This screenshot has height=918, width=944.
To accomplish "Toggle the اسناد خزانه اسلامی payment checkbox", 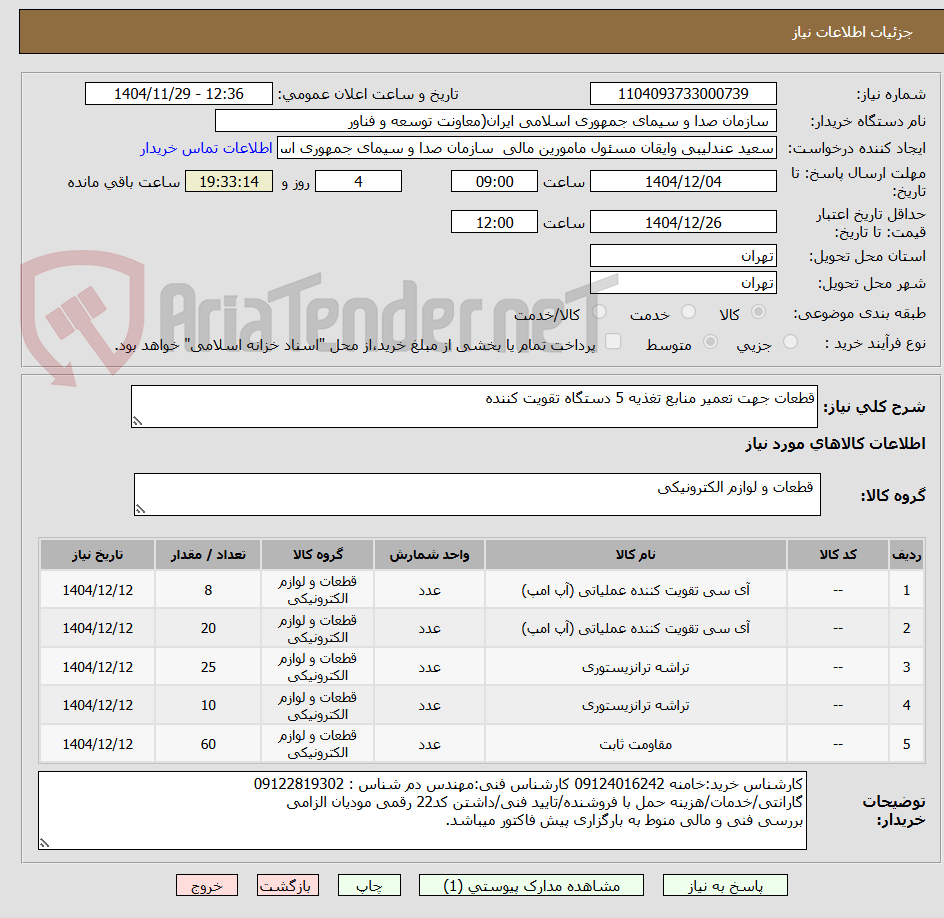I will click(613, 341).
